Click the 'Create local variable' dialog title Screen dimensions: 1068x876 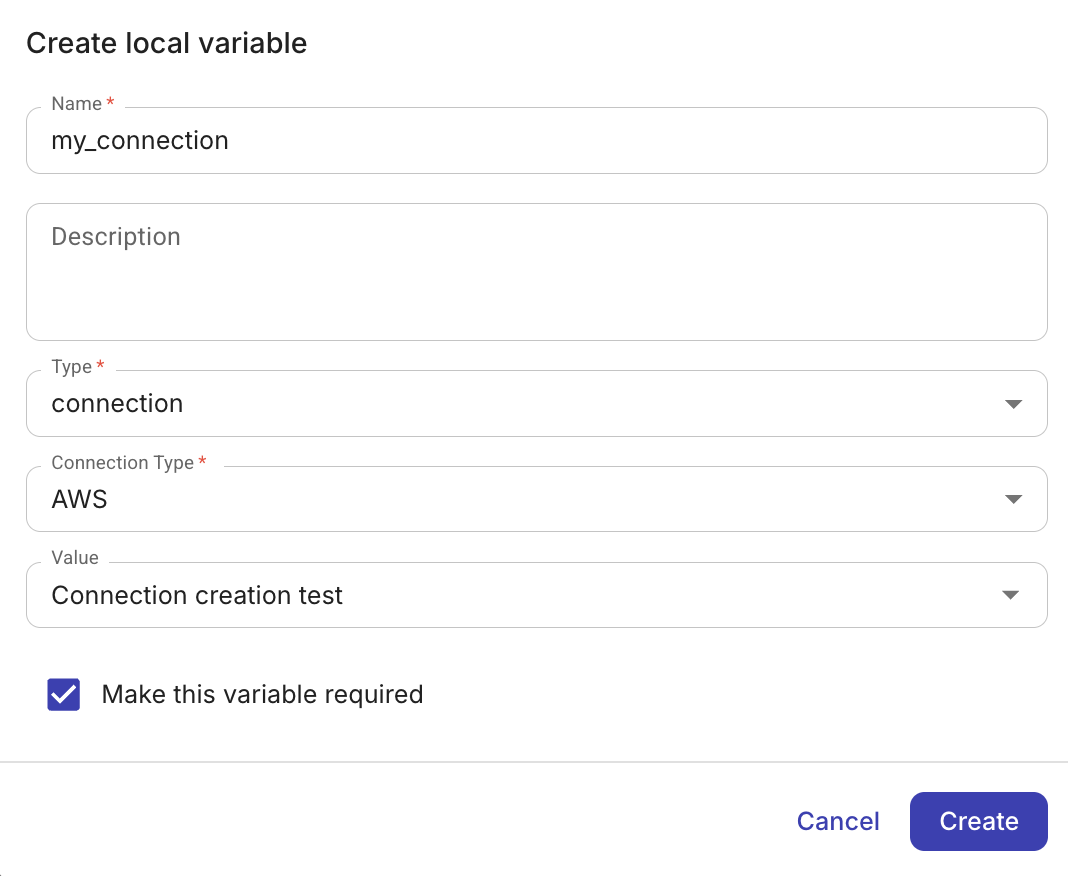[x=166, y=43]
